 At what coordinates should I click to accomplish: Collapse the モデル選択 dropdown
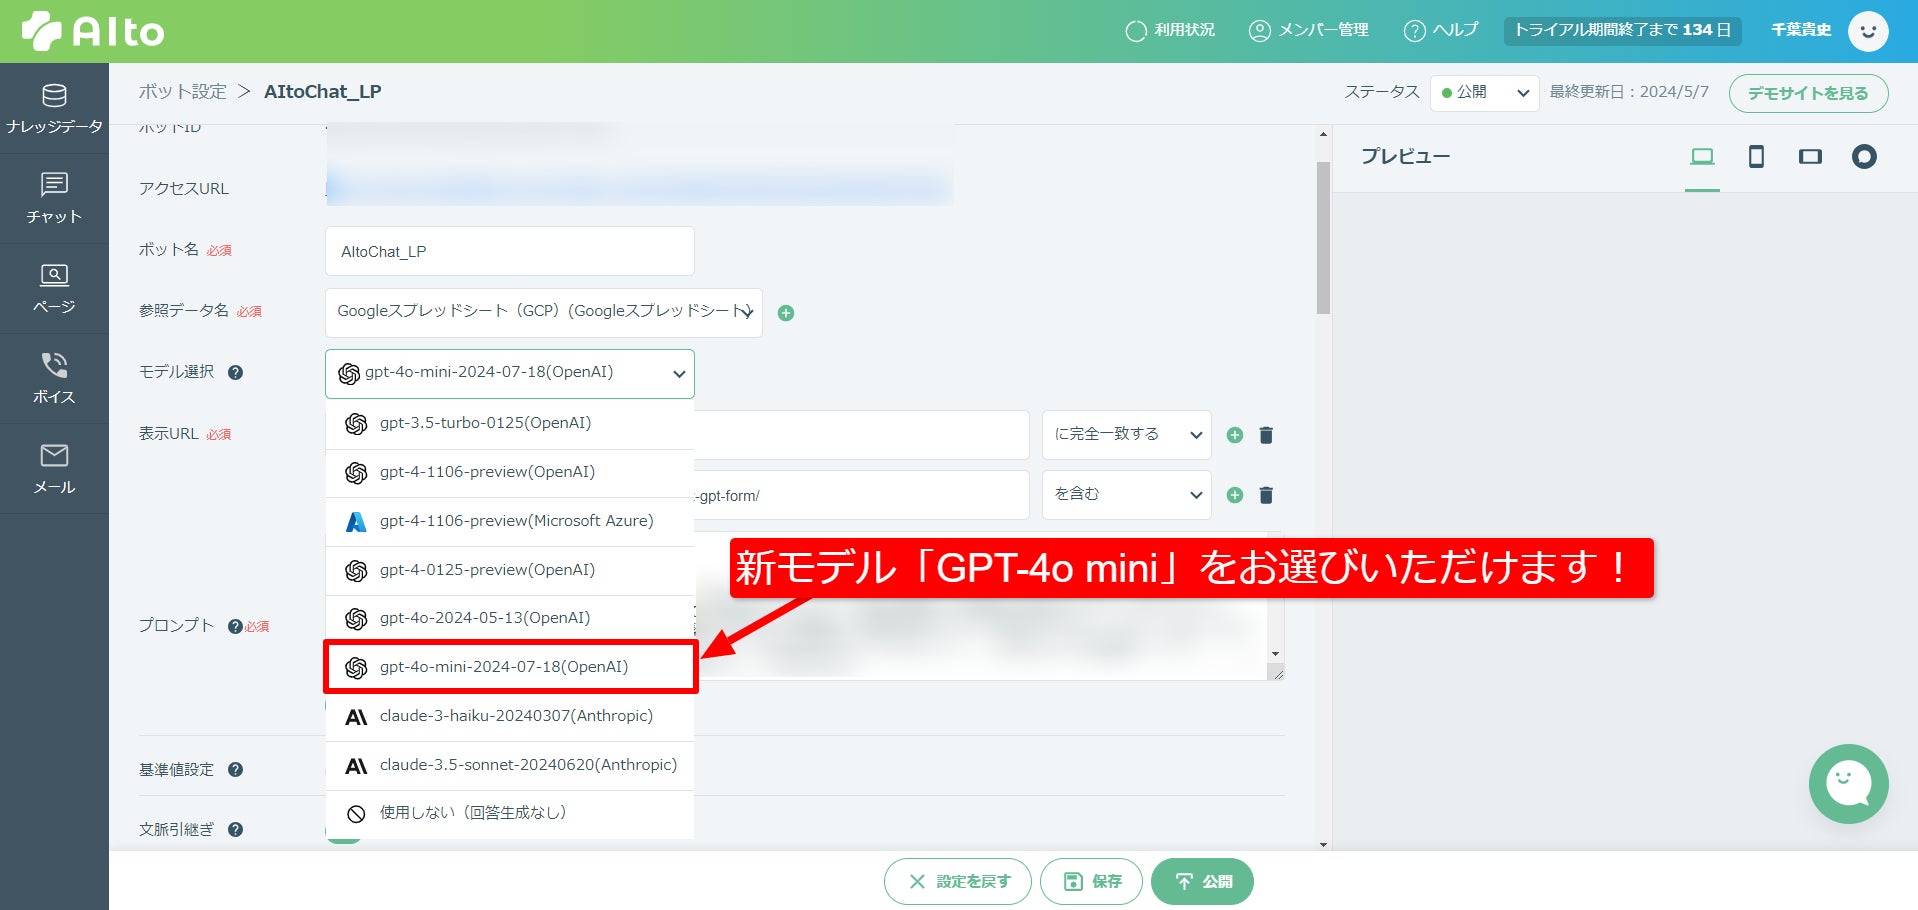(510, 374)
